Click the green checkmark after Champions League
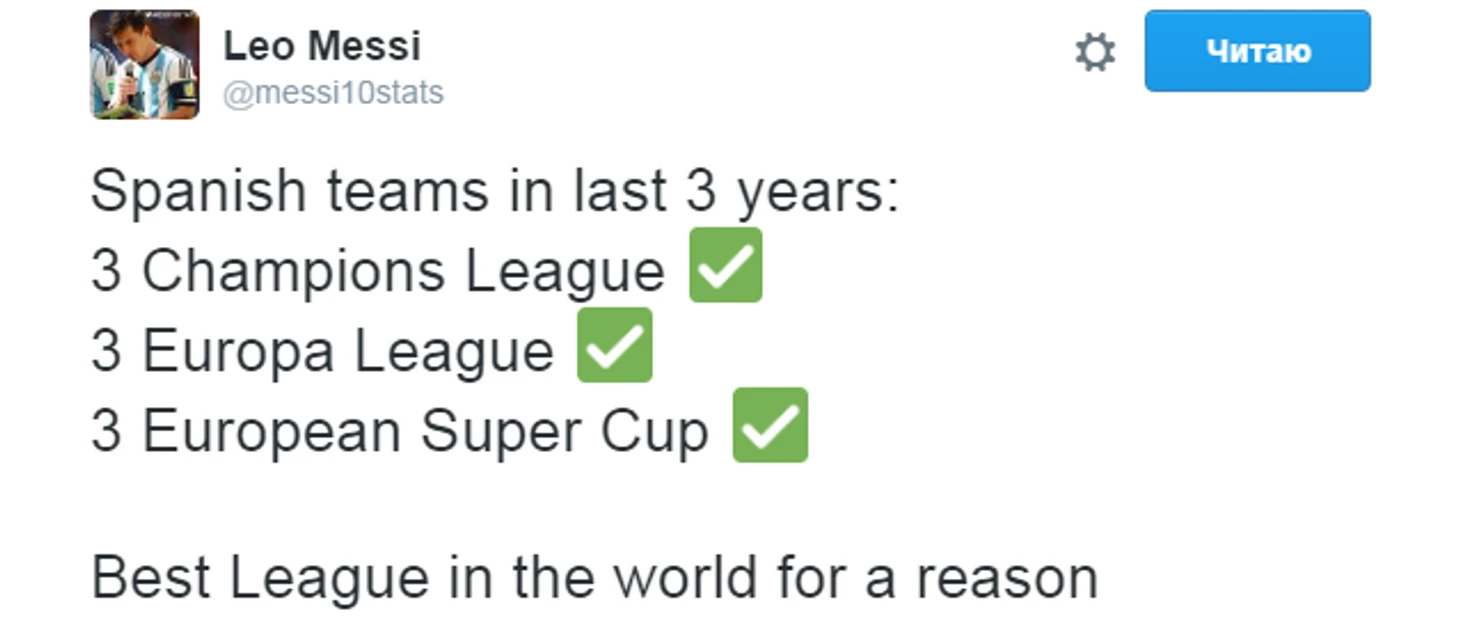Viewport: 1460px width, 620px height. tap(726, 265)
